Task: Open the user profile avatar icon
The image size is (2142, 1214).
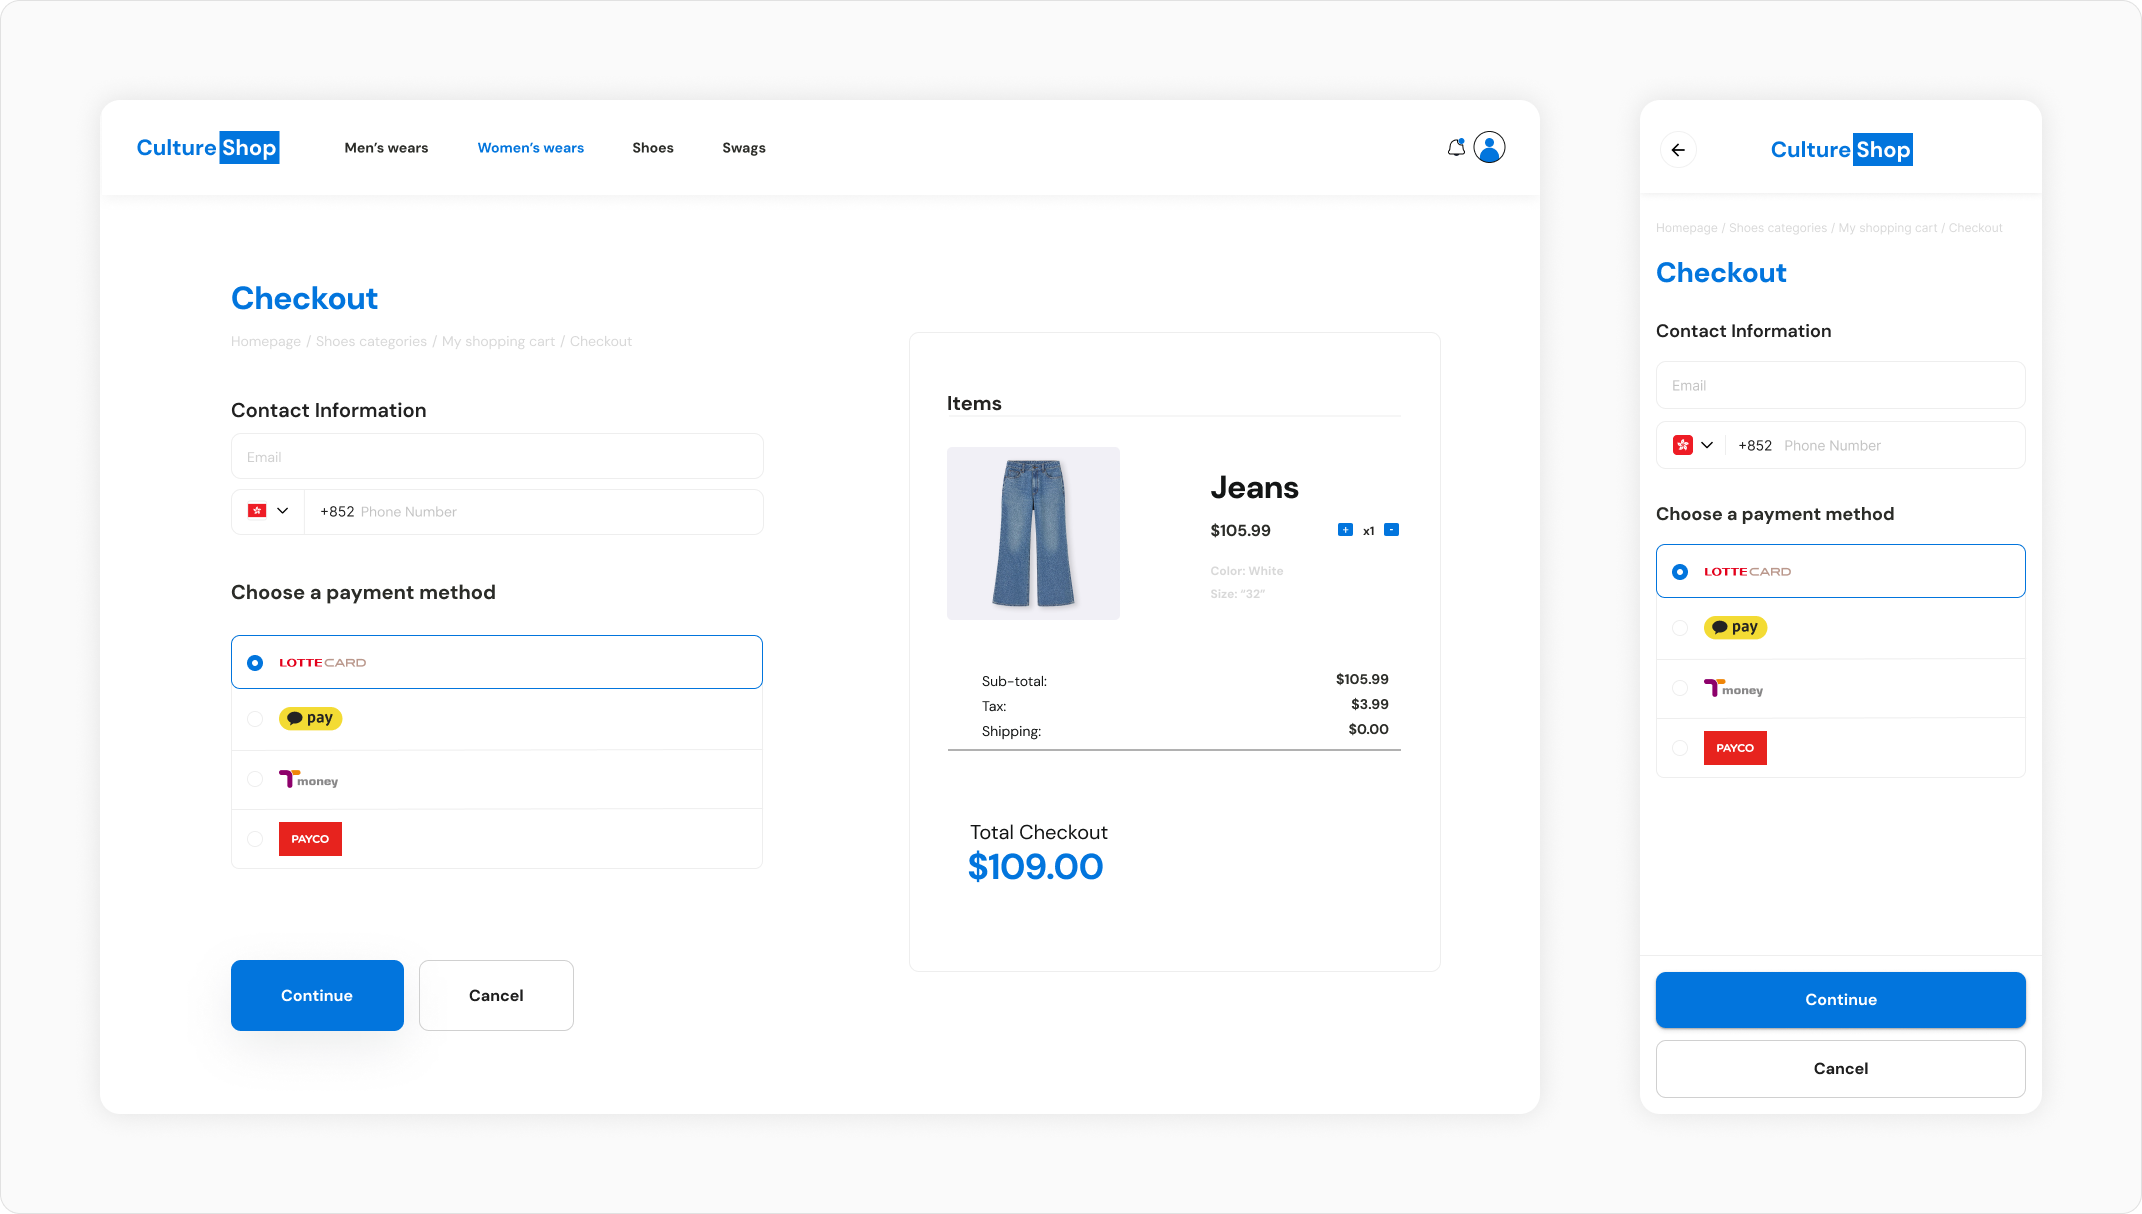Action: coord(1489,148)
